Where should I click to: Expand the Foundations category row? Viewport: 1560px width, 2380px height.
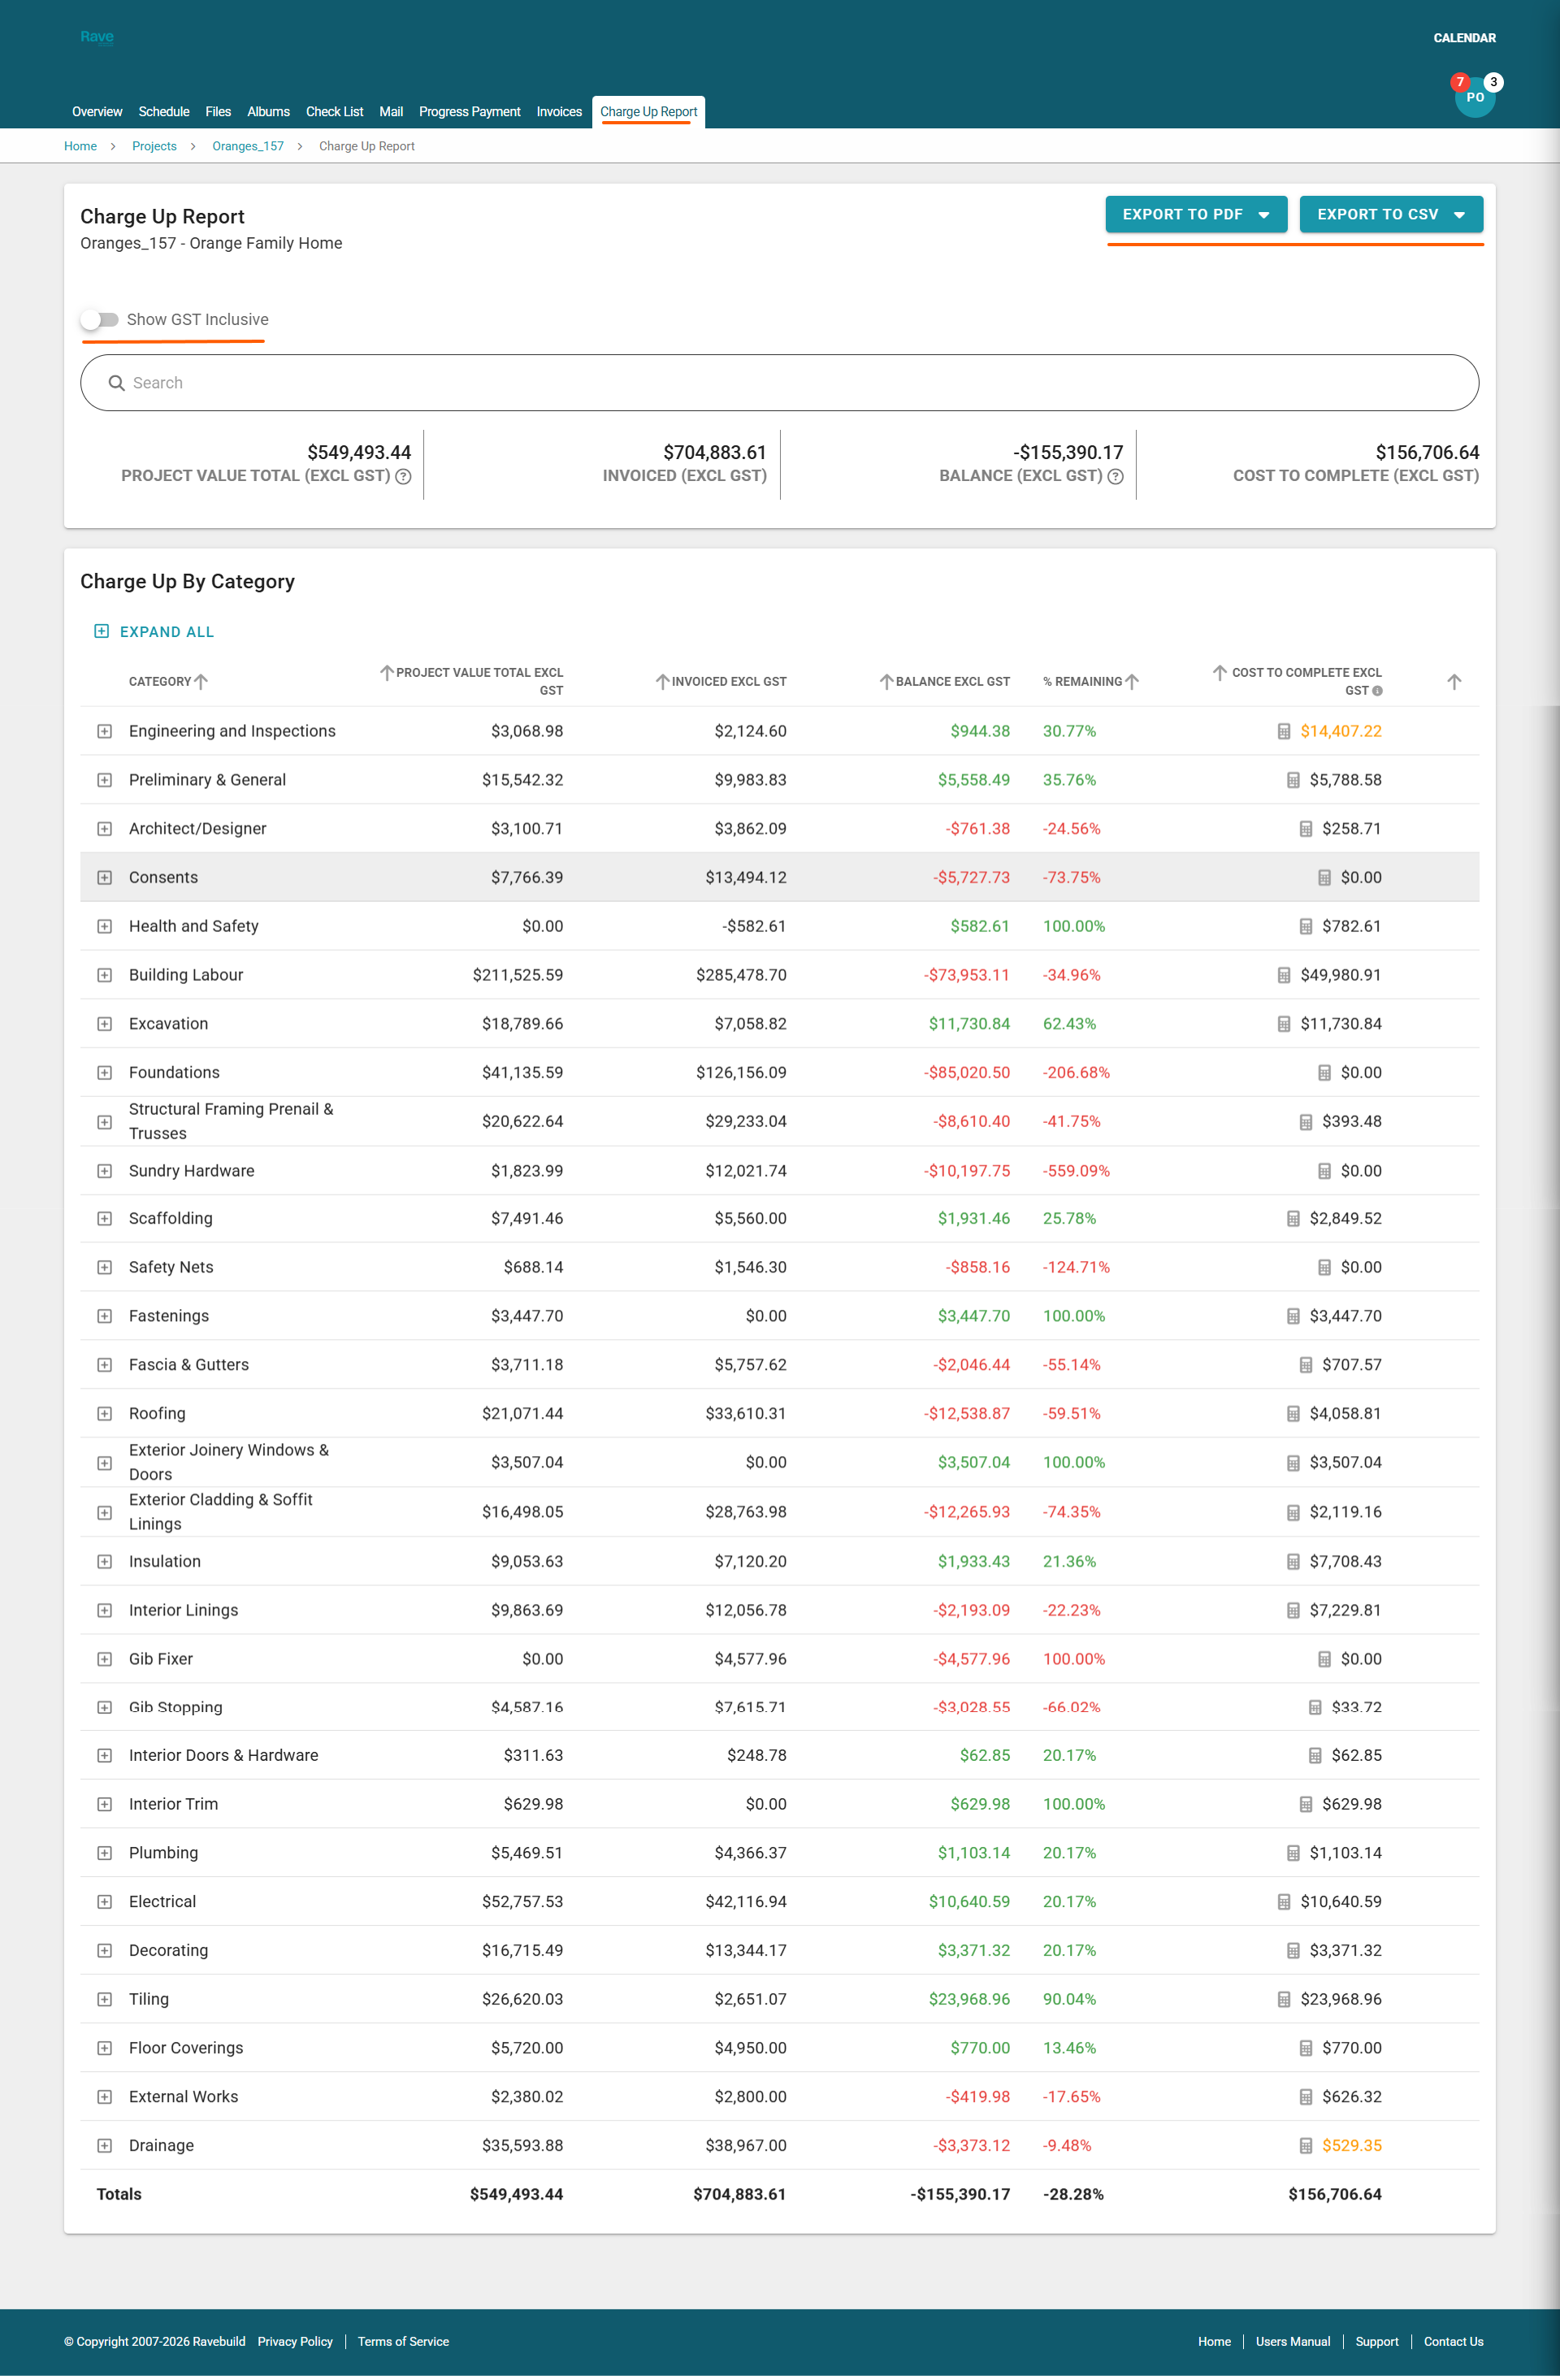coord(104,1072)
